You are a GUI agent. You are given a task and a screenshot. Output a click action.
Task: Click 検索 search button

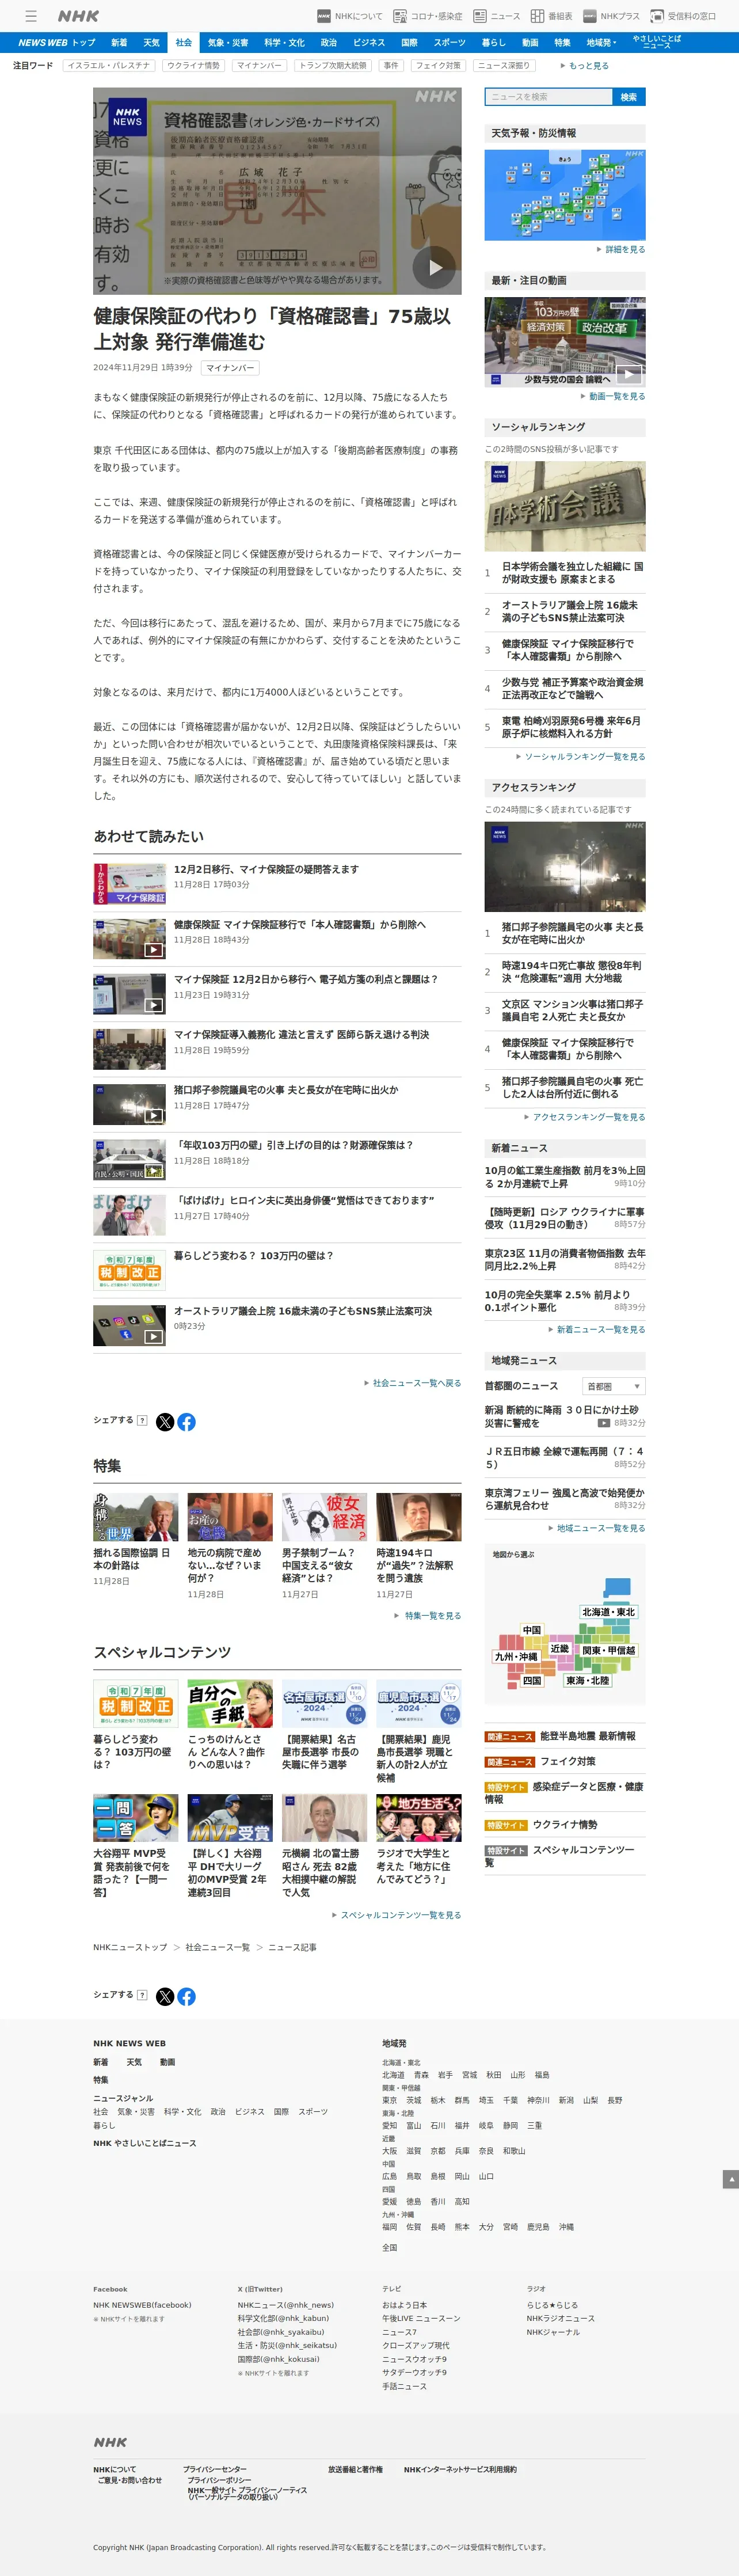tap(629, 97)
